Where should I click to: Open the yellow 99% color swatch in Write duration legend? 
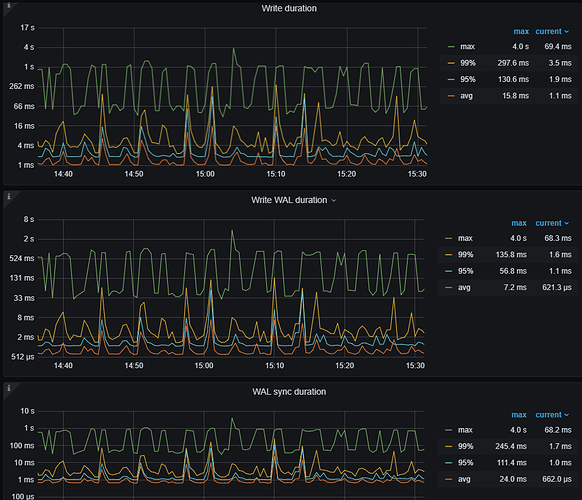click(x=451, y=63)
